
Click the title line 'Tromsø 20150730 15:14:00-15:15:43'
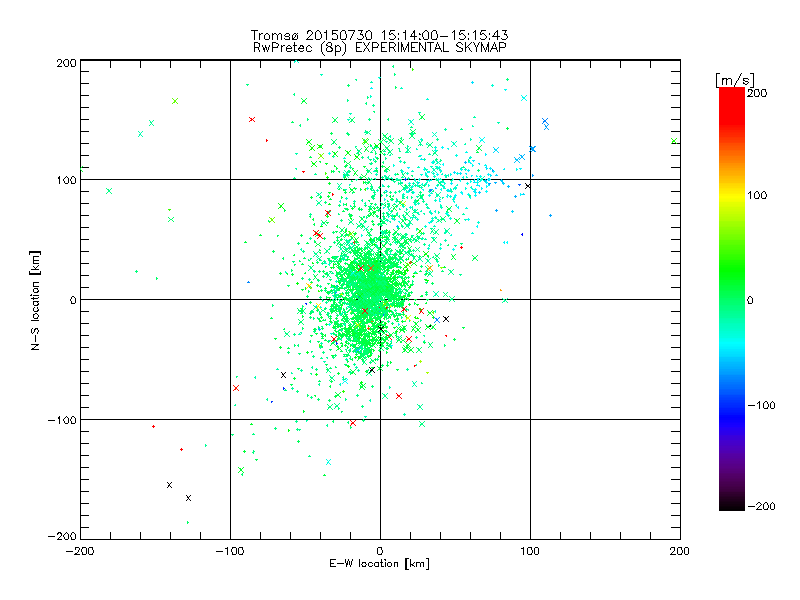(379, 35)
